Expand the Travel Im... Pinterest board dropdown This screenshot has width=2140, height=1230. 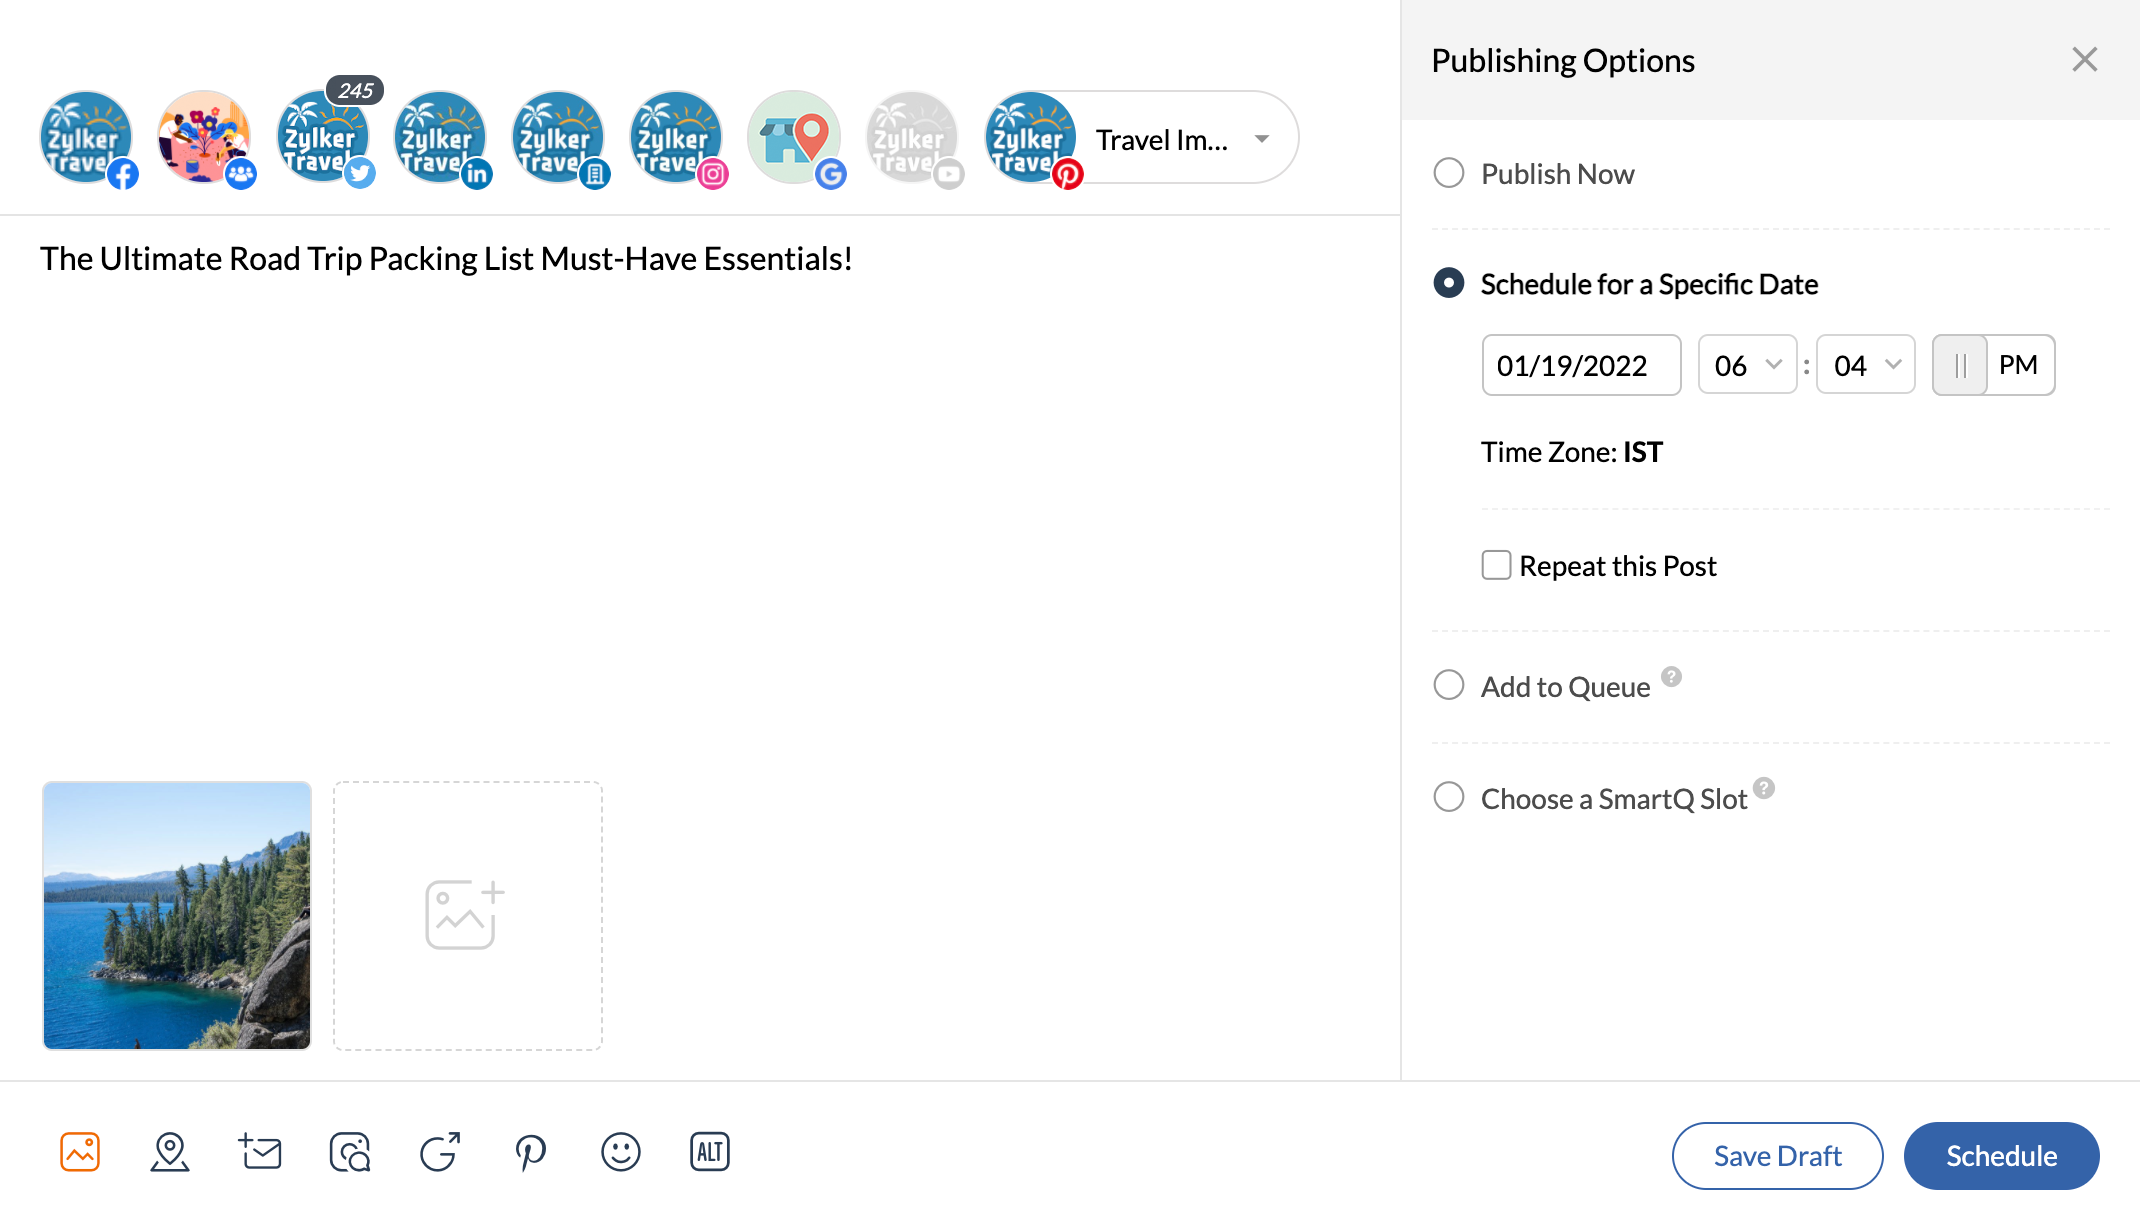pyautogui.click(x=1262, y=139)
